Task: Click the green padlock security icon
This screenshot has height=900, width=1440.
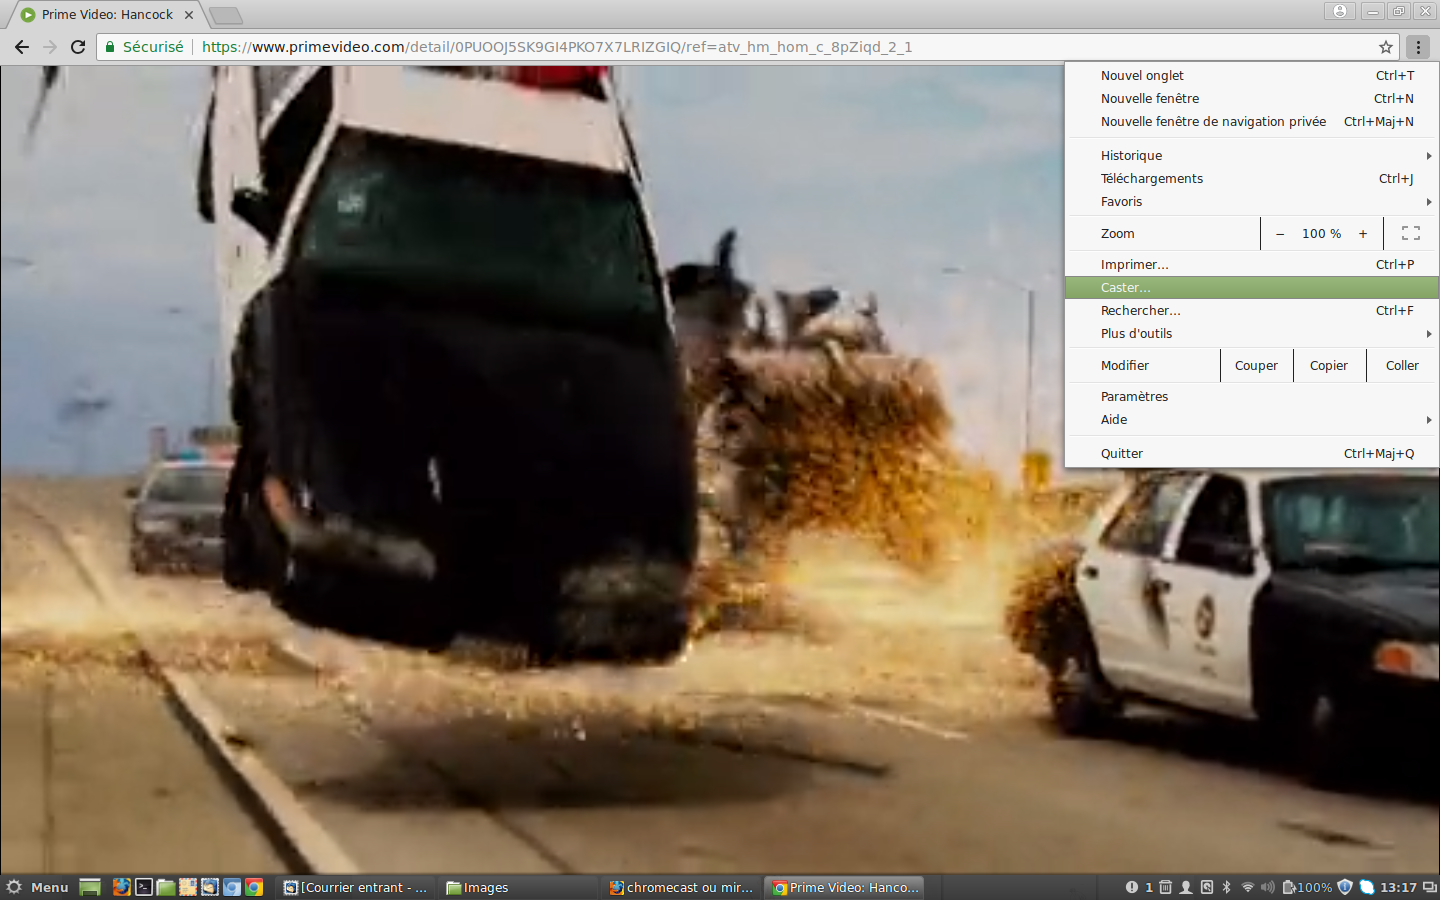Action: 110,47
